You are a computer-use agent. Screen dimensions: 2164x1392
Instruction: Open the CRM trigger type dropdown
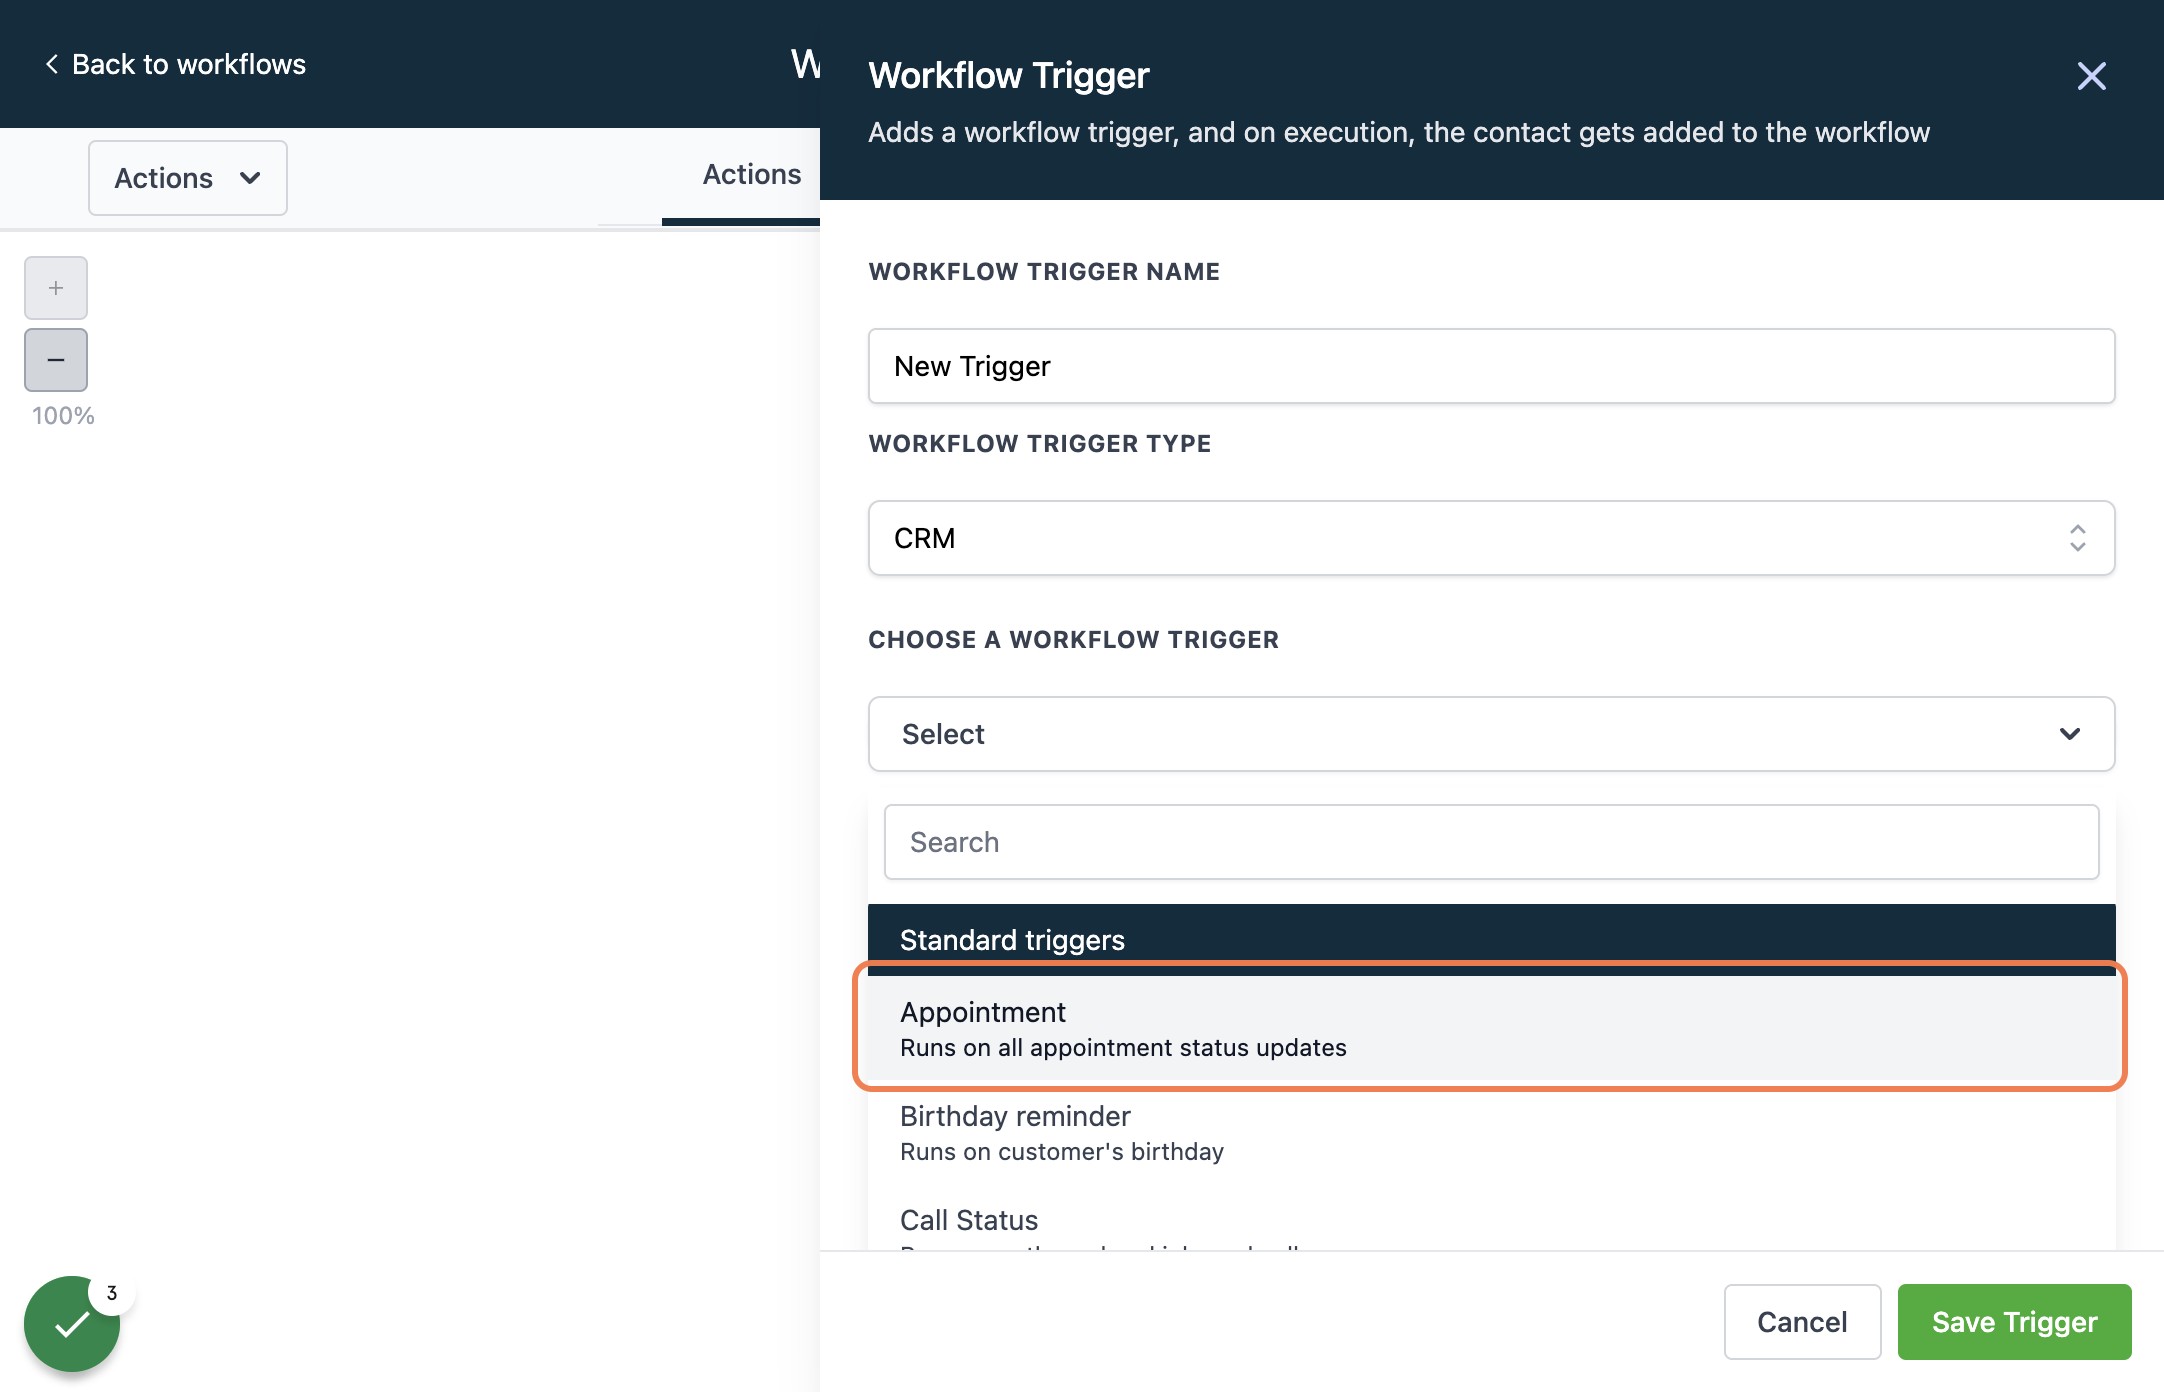(1491, 538)
